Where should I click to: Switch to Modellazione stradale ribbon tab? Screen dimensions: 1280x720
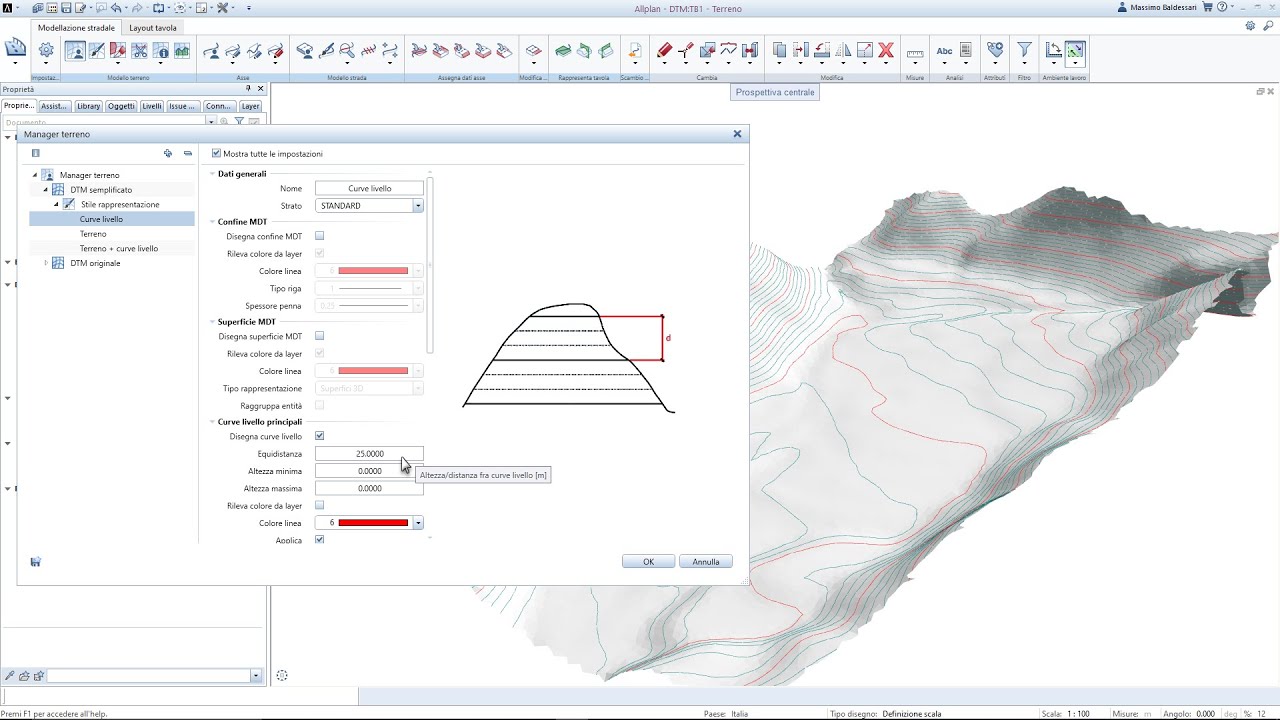point(76,28)
